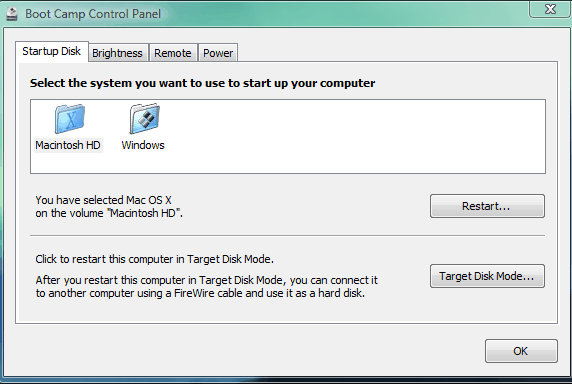
Task: Open the Remote tab
Action: click(x=173, y=53)
